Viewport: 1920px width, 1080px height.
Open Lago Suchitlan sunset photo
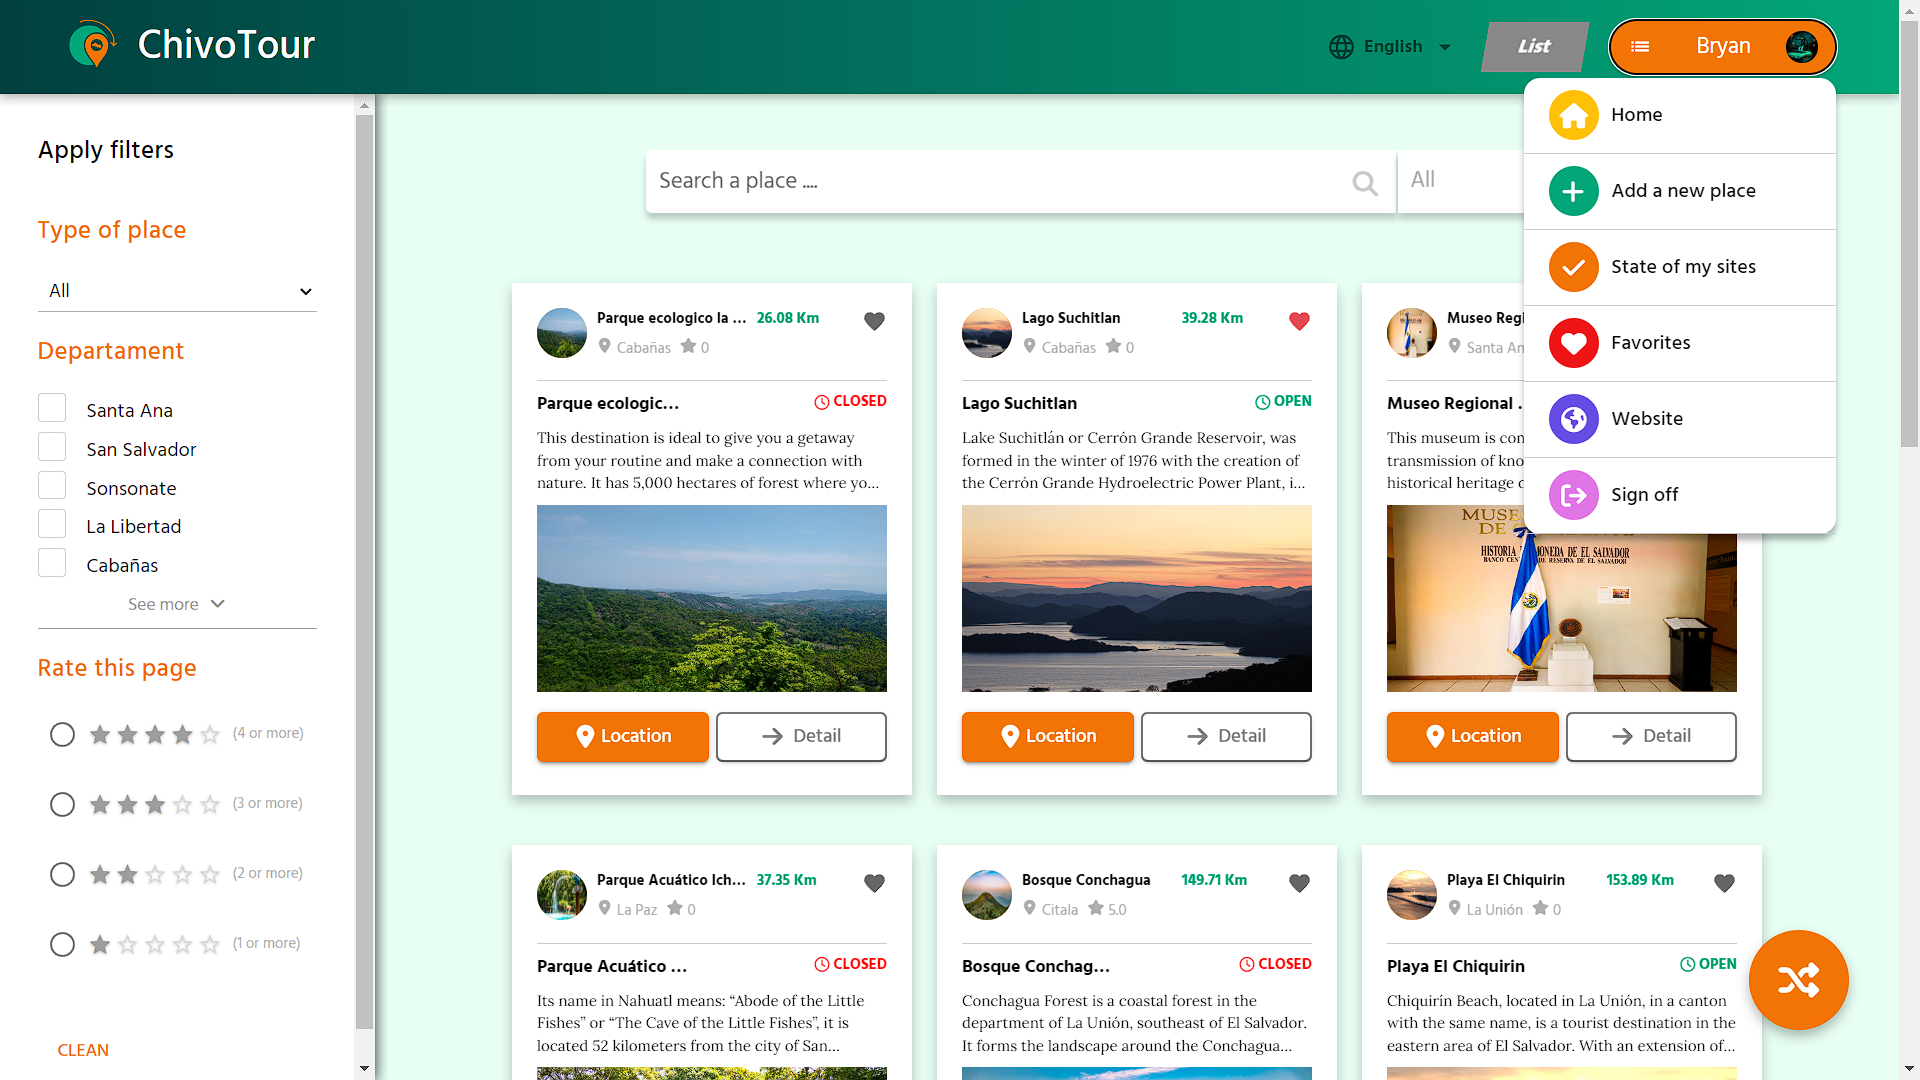(x=1137, y=598)
